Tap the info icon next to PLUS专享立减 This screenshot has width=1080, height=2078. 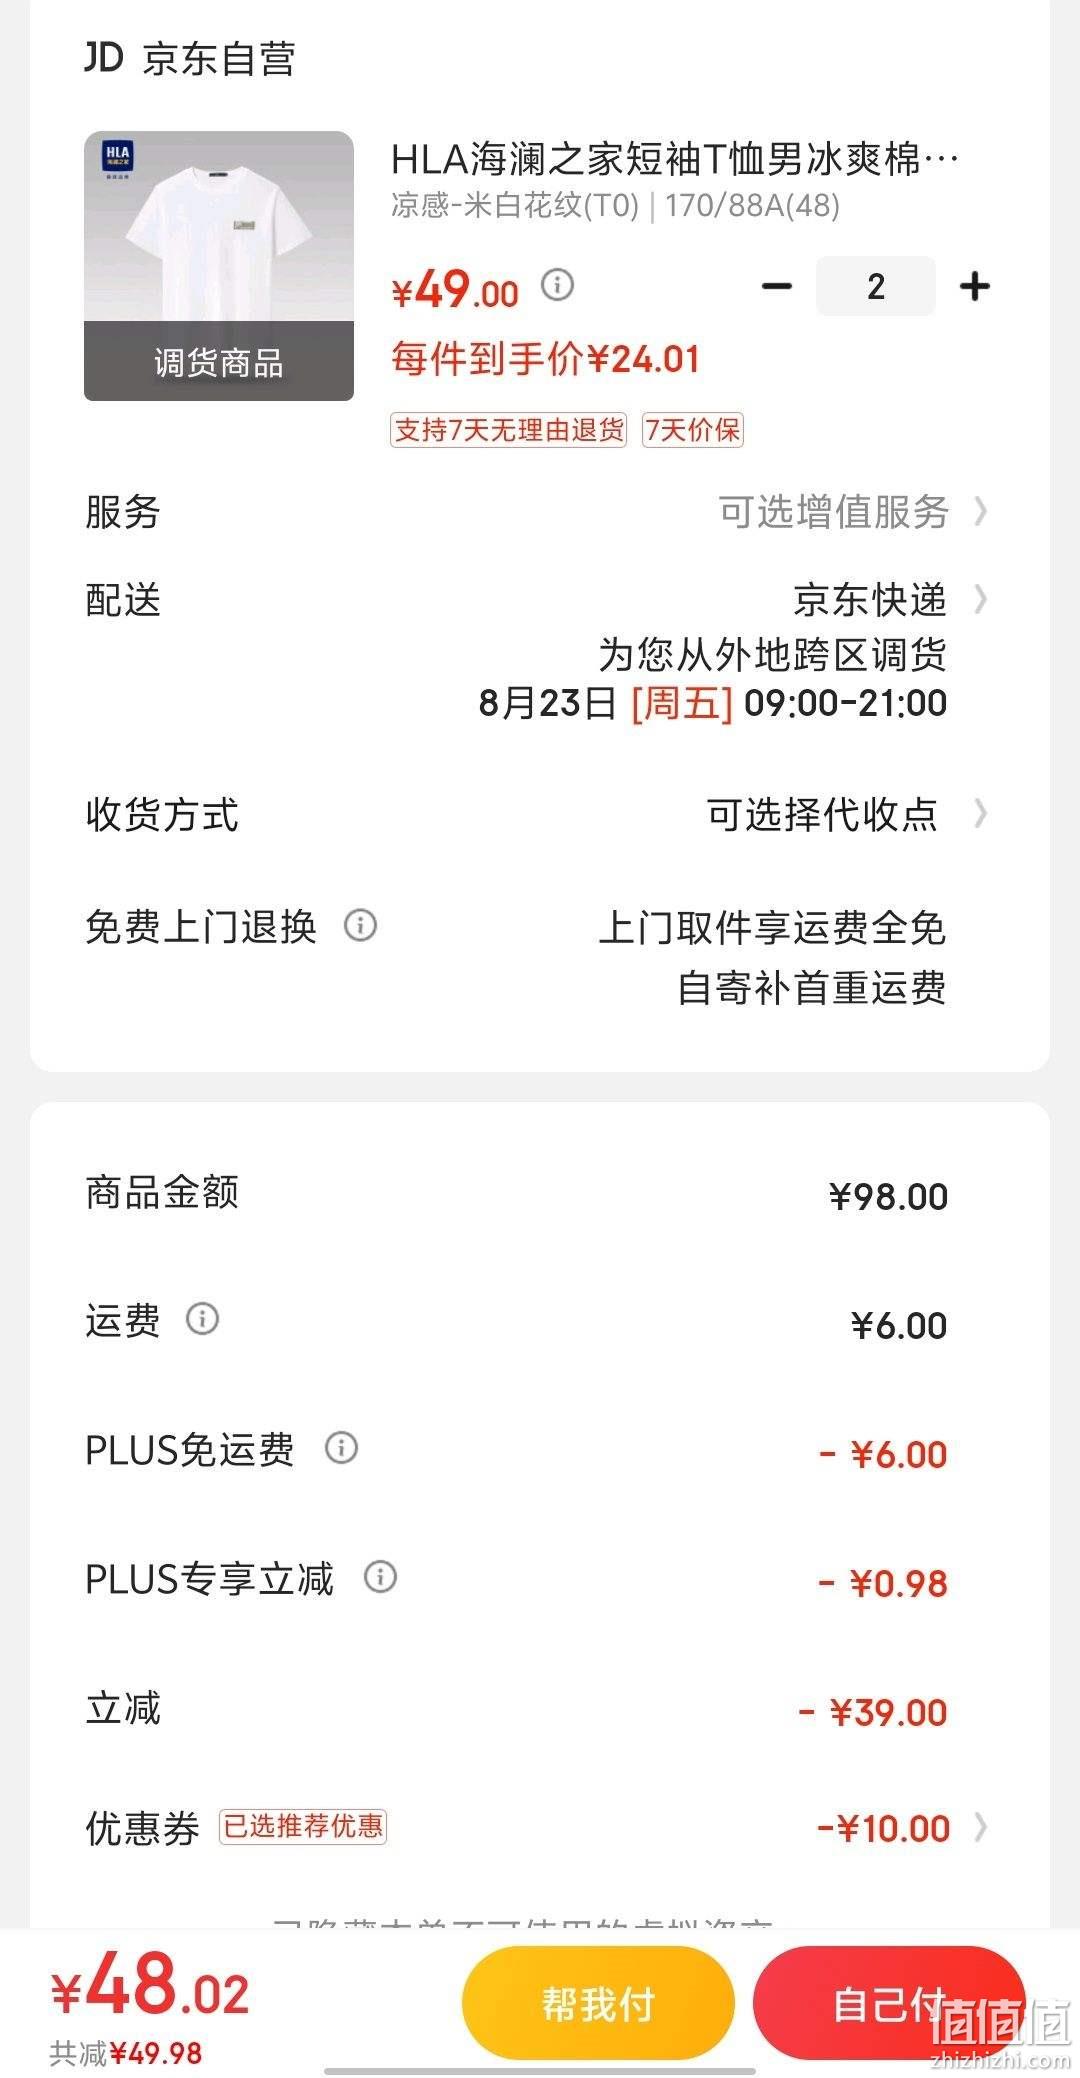(380, 1577)
